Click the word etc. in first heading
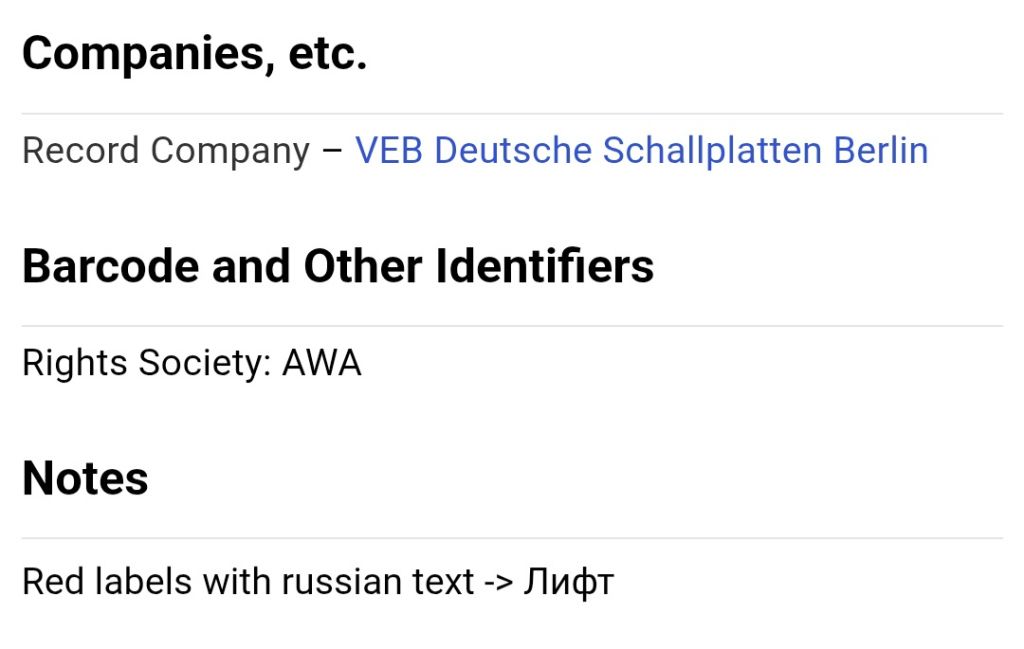1024x649 pixels. (x=328, y=54)
